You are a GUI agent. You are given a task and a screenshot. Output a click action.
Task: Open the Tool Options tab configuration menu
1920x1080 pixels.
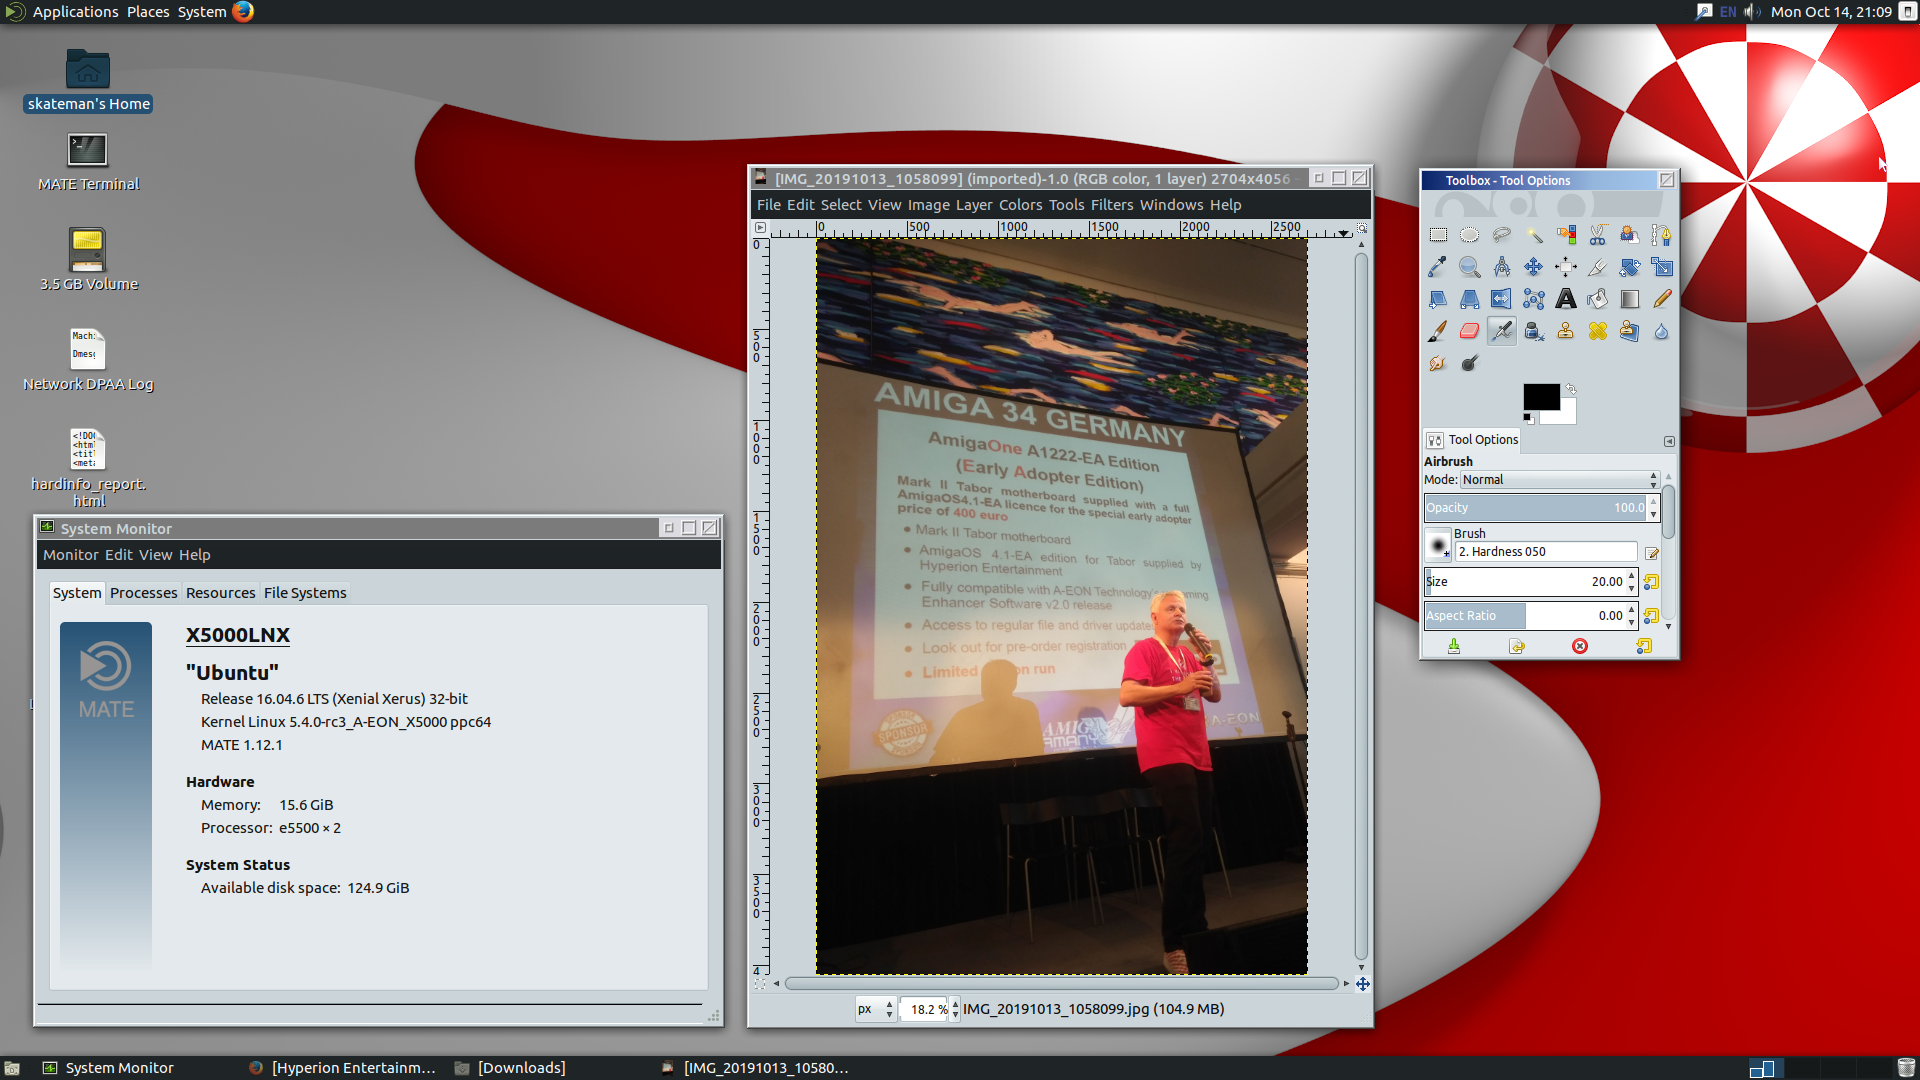point(1669,441)
